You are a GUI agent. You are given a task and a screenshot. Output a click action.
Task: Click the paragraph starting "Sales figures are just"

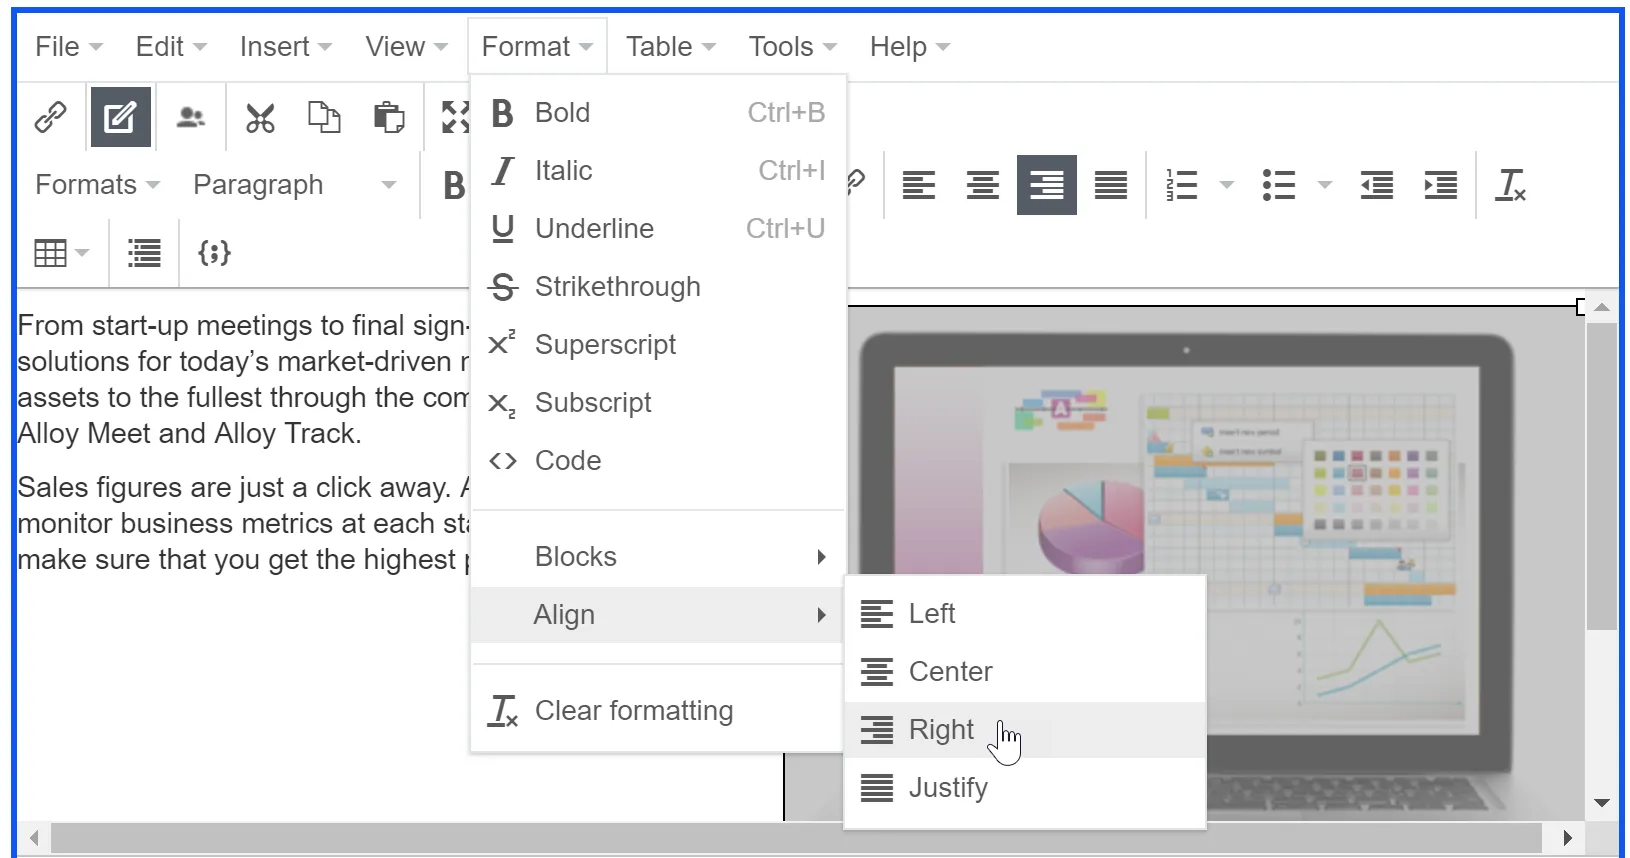click(244, 524)
